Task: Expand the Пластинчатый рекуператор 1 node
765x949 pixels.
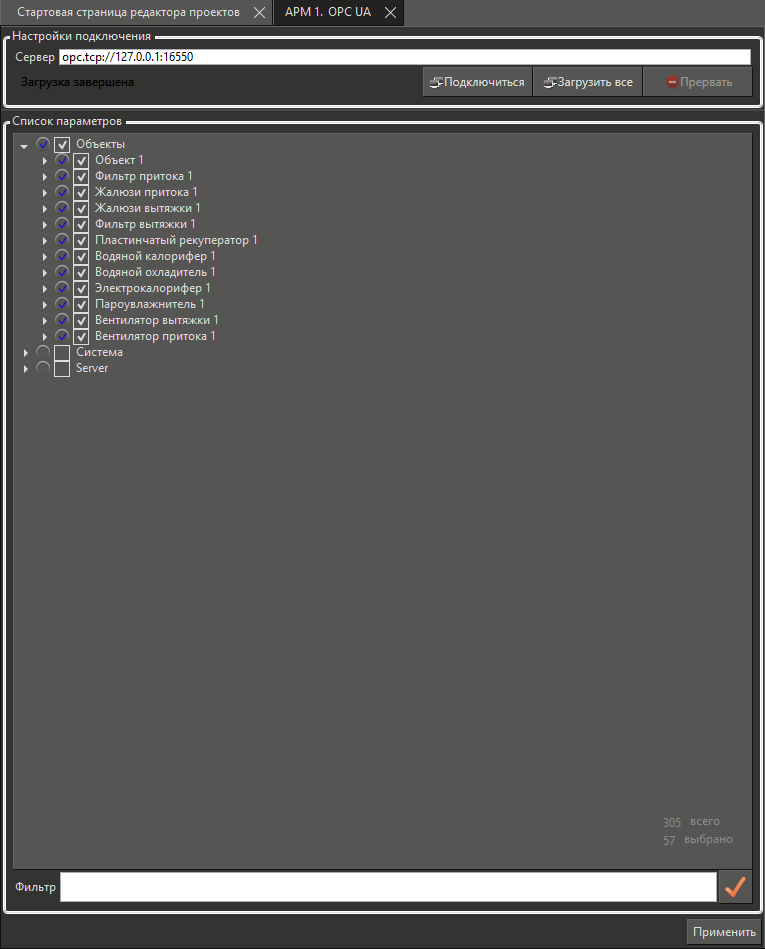Action: click(44, 241)
